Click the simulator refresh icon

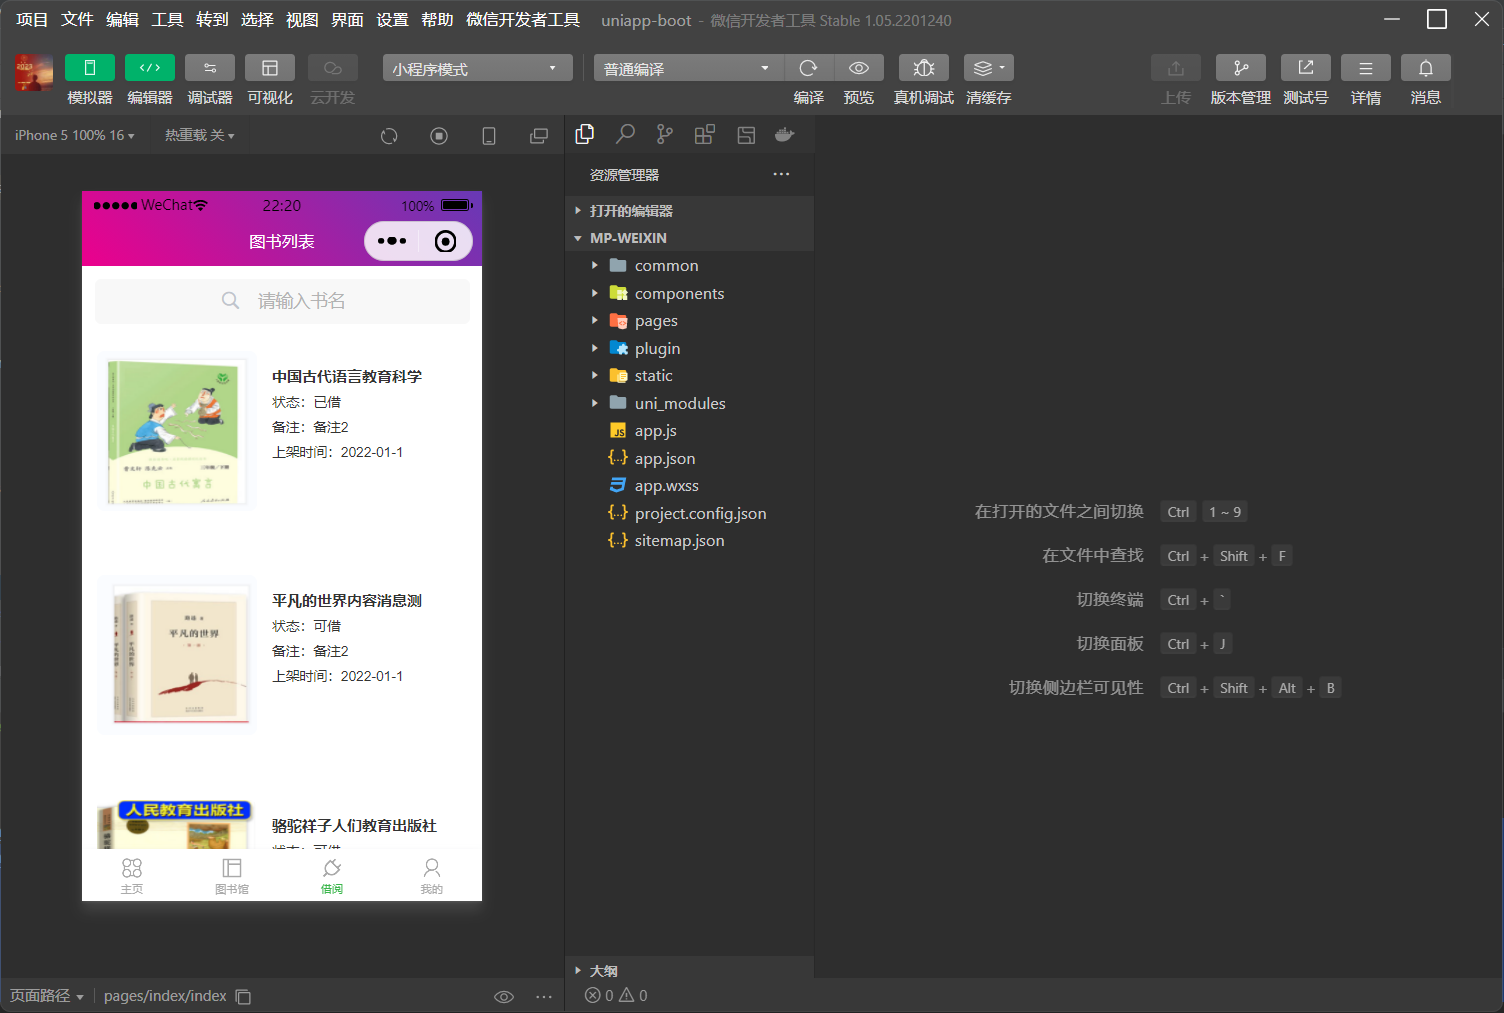coord(389,136)
